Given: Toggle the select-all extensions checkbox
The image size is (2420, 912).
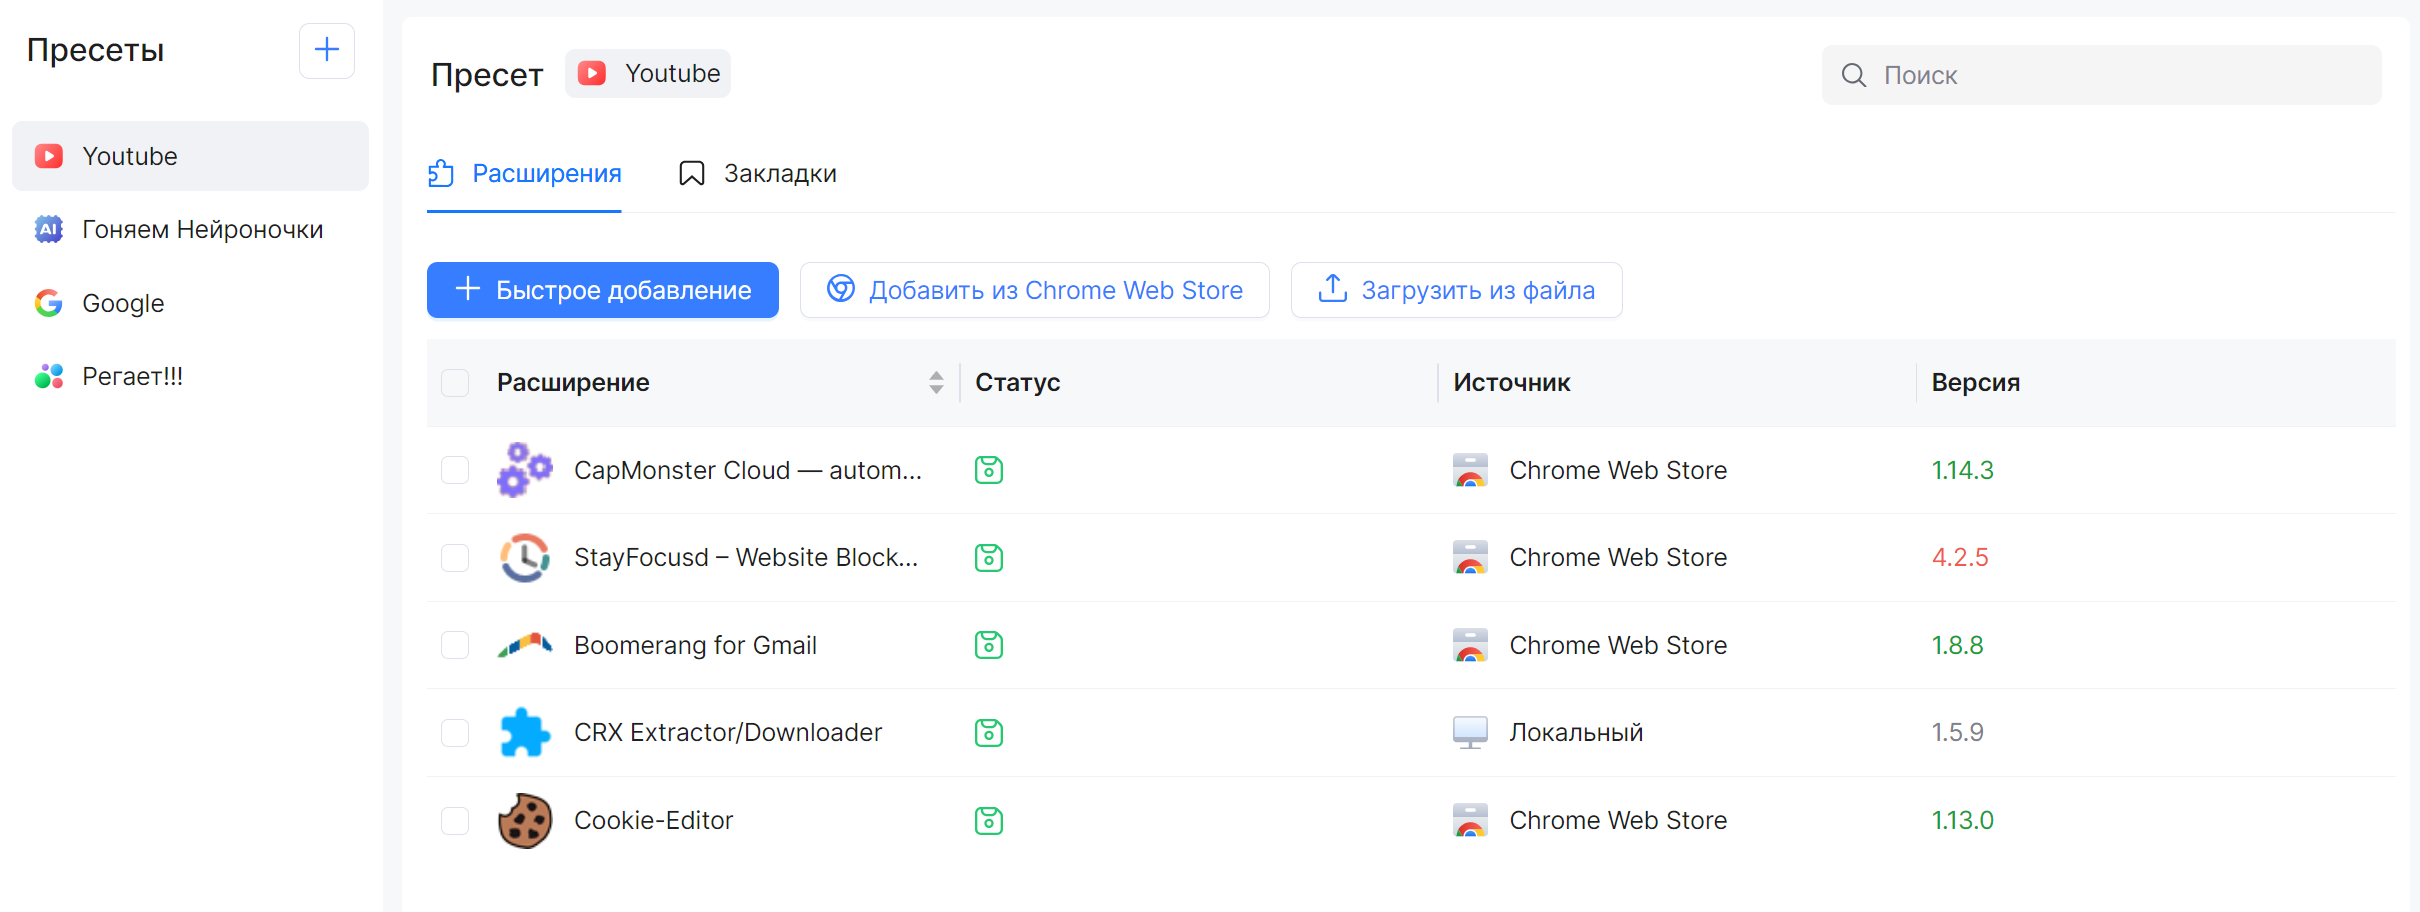Looking at the screenshot, I should click(455, 383).
